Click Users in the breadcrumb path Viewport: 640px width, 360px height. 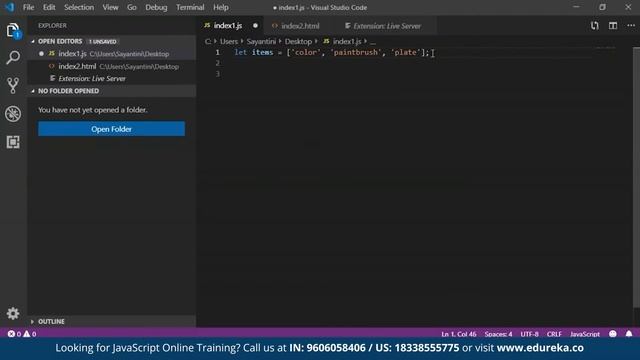tap(229, 41)
